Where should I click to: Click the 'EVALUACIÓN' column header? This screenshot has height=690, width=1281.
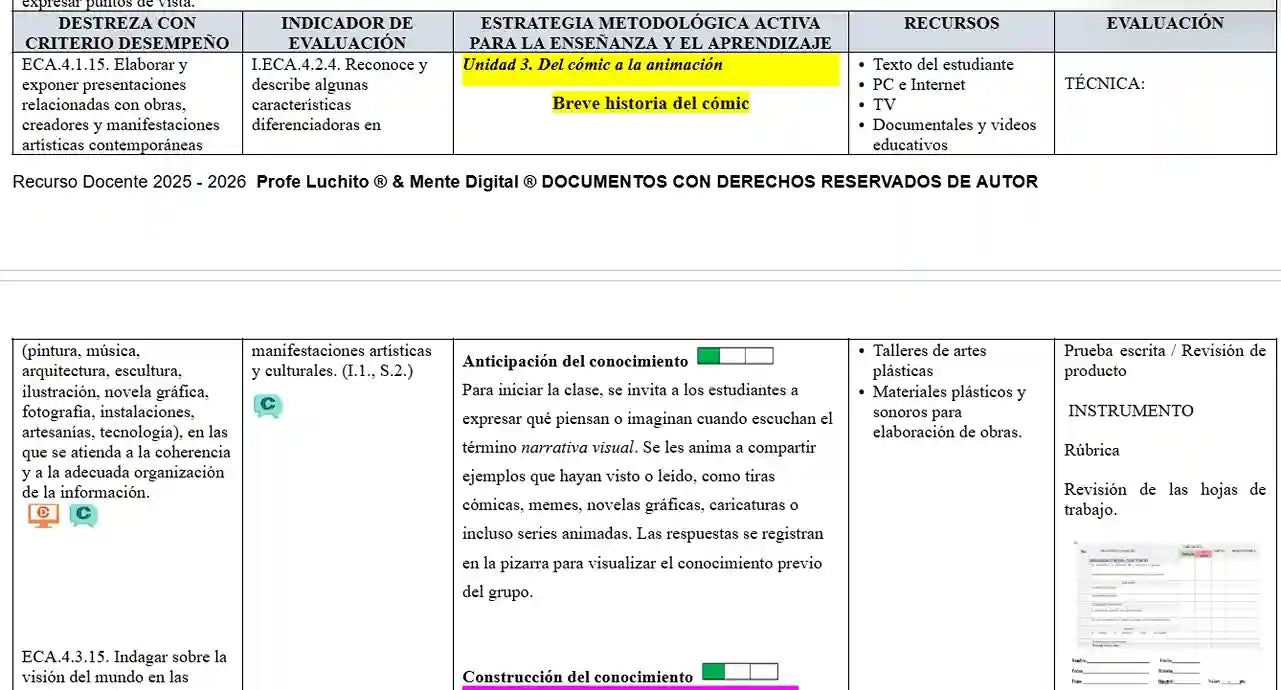[x=1164, y=23]
